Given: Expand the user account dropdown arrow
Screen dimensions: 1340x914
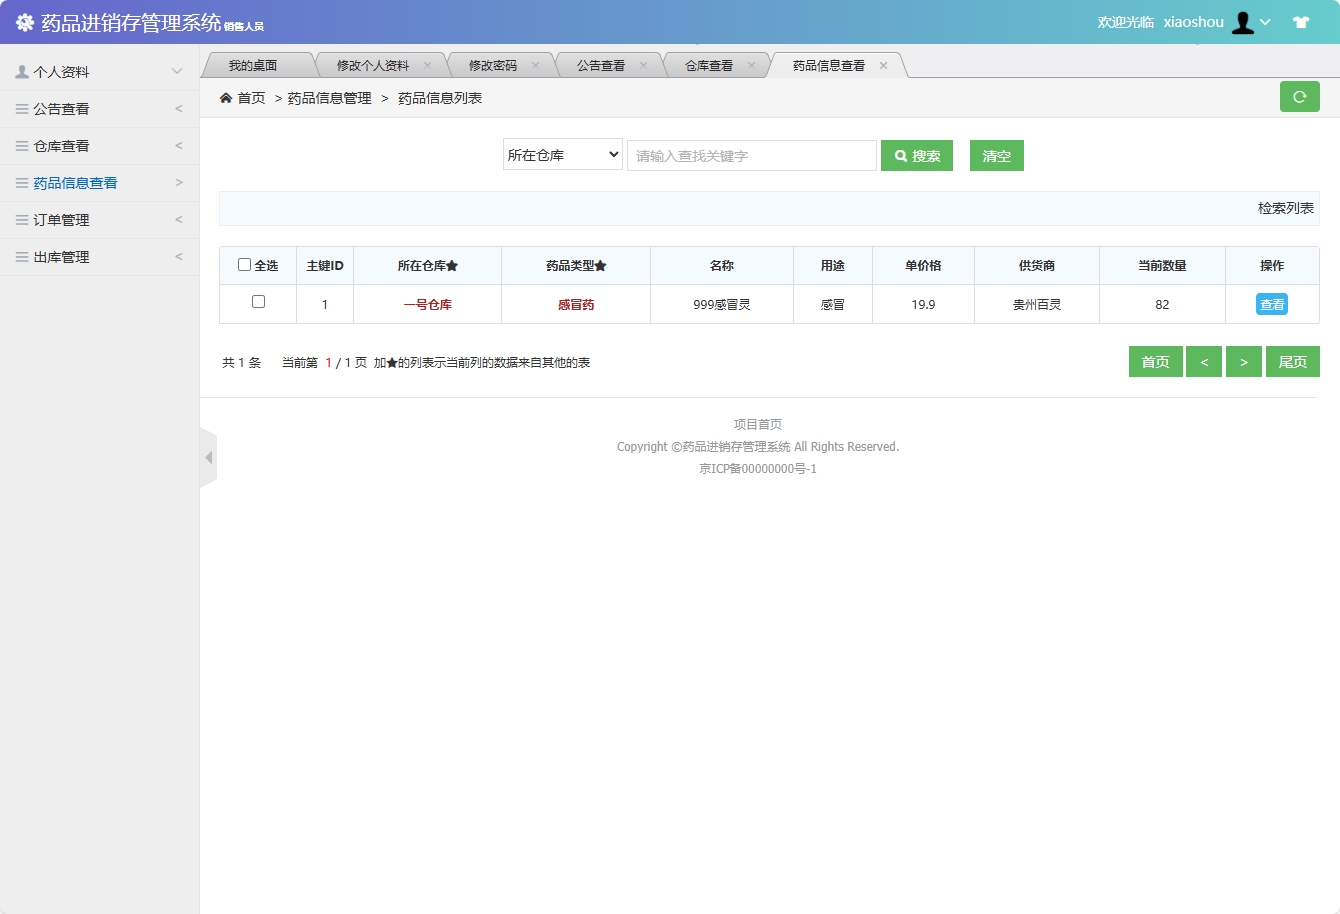Looking at the screenshot, I should click(1268, 21).
